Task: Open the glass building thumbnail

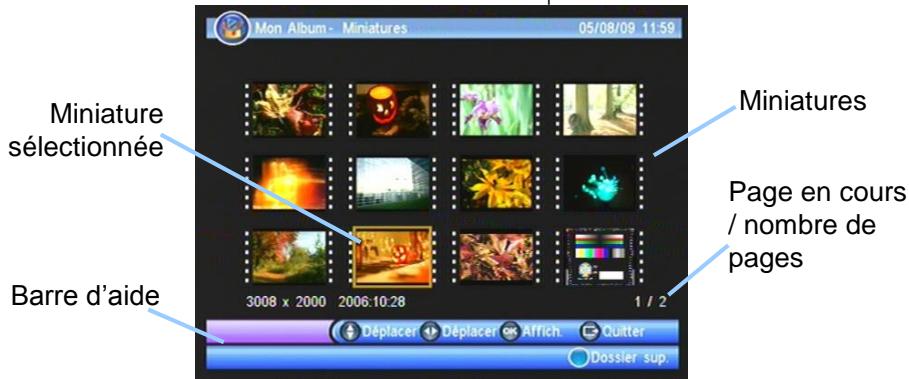Action: tap(392, 183)
